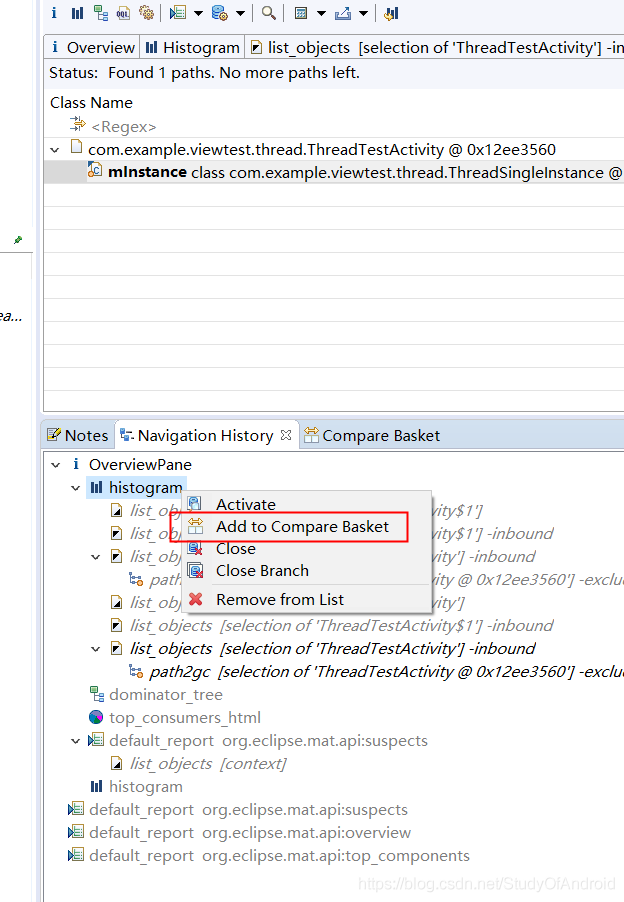The height and width of the screenshot is (902, 624).
Task: Collapse the bold list_objects ThreadTestActivity node
Action: (95, 649)
